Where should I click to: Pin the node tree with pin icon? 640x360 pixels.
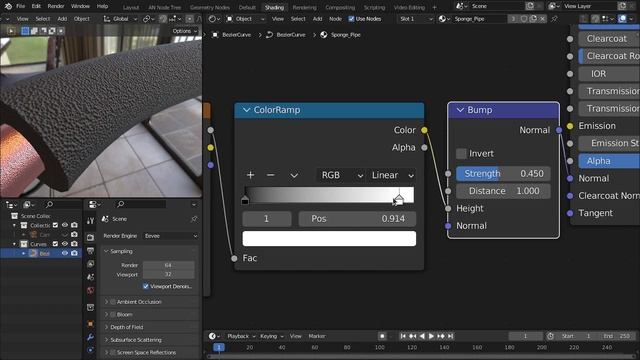[x=554, y=19]
